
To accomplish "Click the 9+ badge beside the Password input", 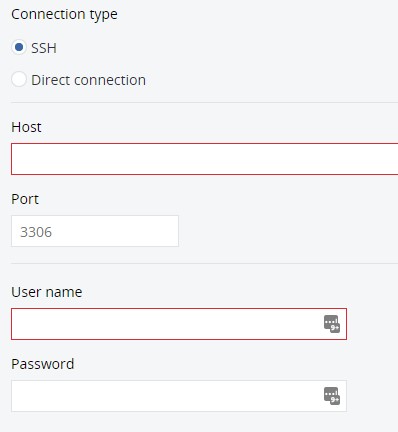I will pos(335,400).
